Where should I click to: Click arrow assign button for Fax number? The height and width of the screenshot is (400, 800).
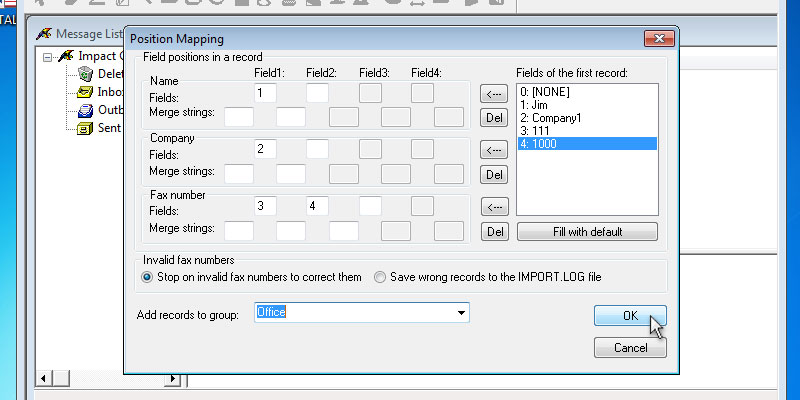(494, 207)
